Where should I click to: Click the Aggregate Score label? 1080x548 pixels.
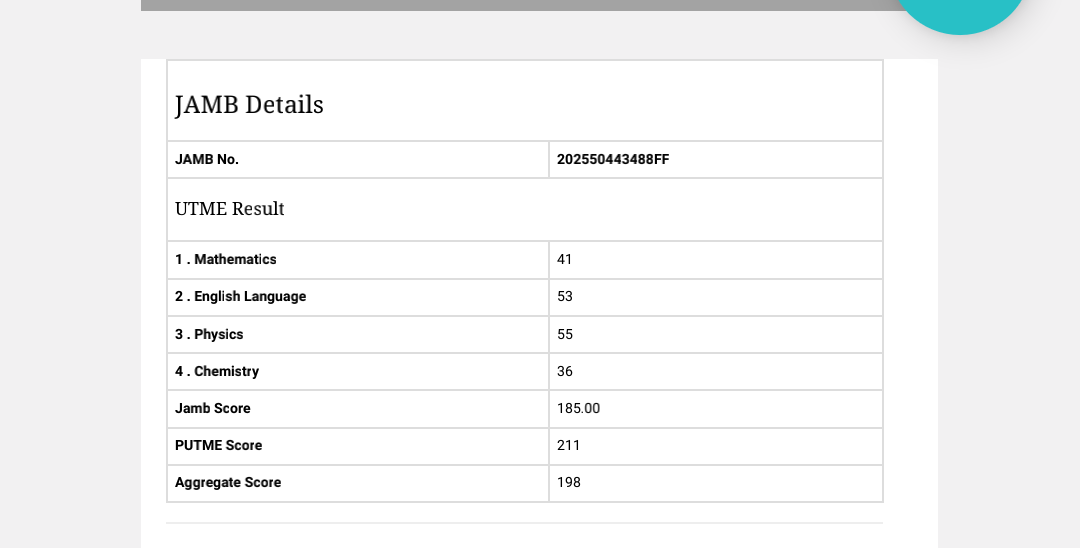click(x=228, y=482)
